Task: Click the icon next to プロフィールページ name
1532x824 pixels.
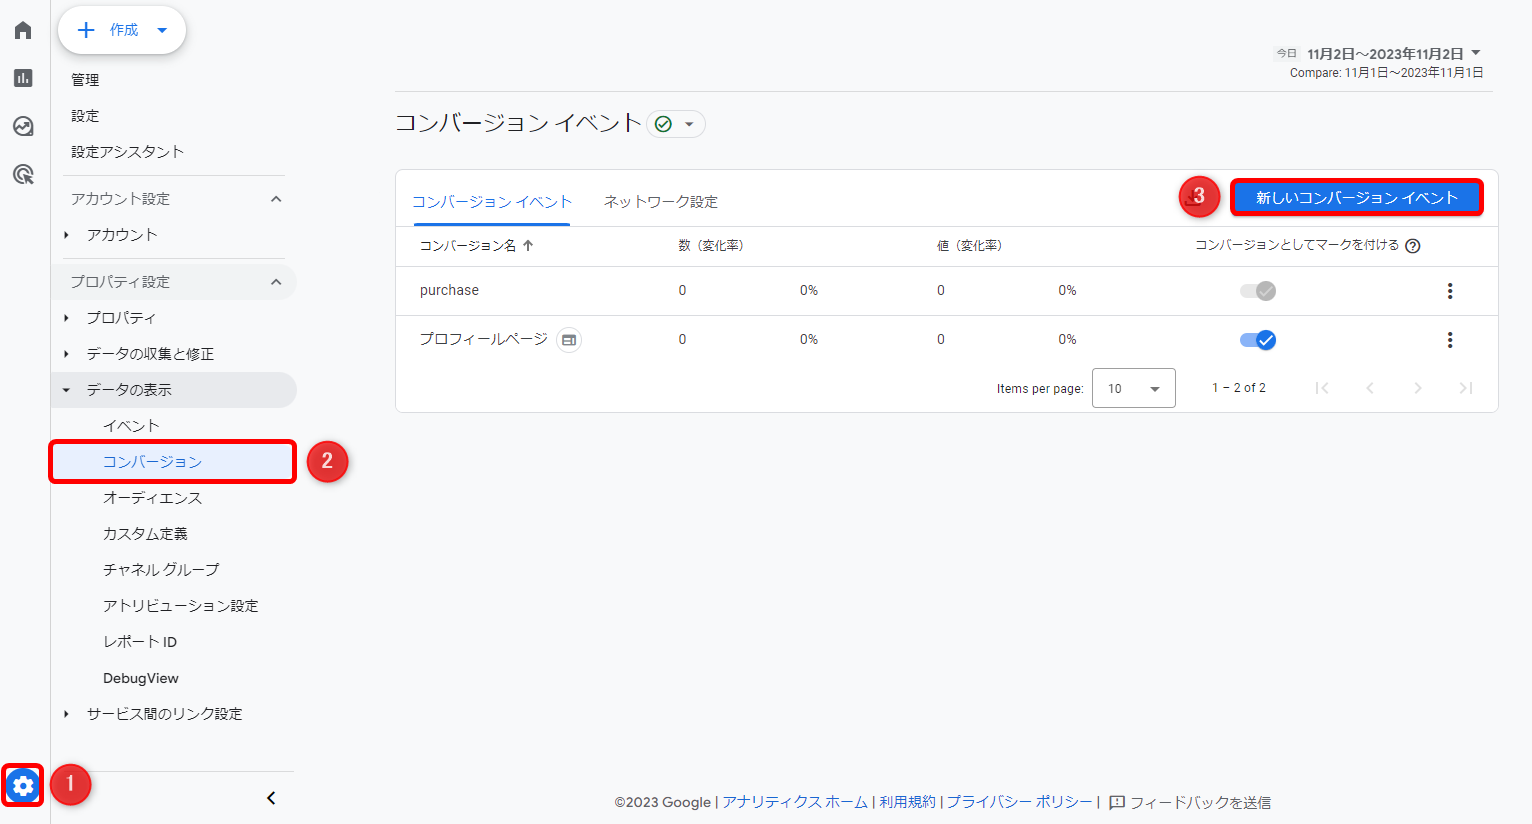Action: point(568,340)
